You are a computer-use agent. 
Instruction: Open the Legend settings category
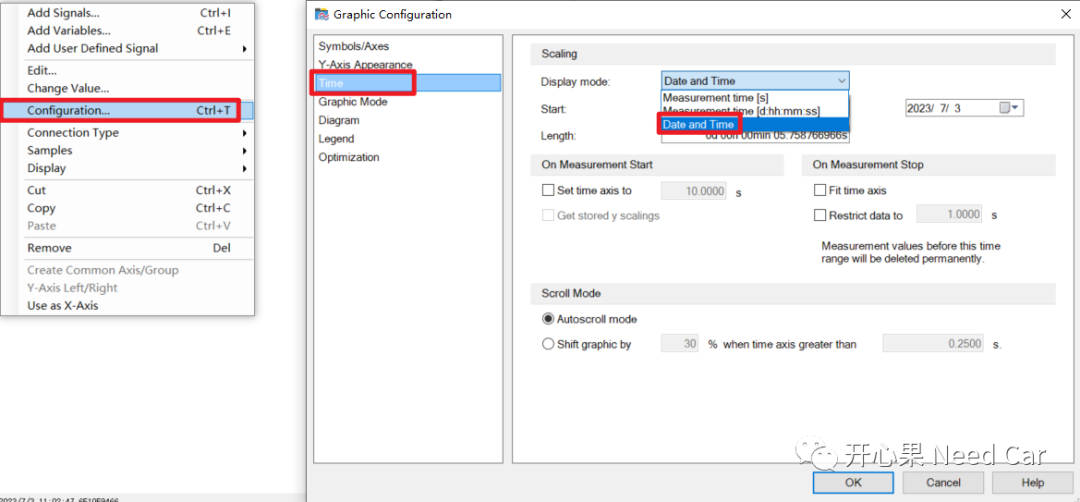coord(336,138)
